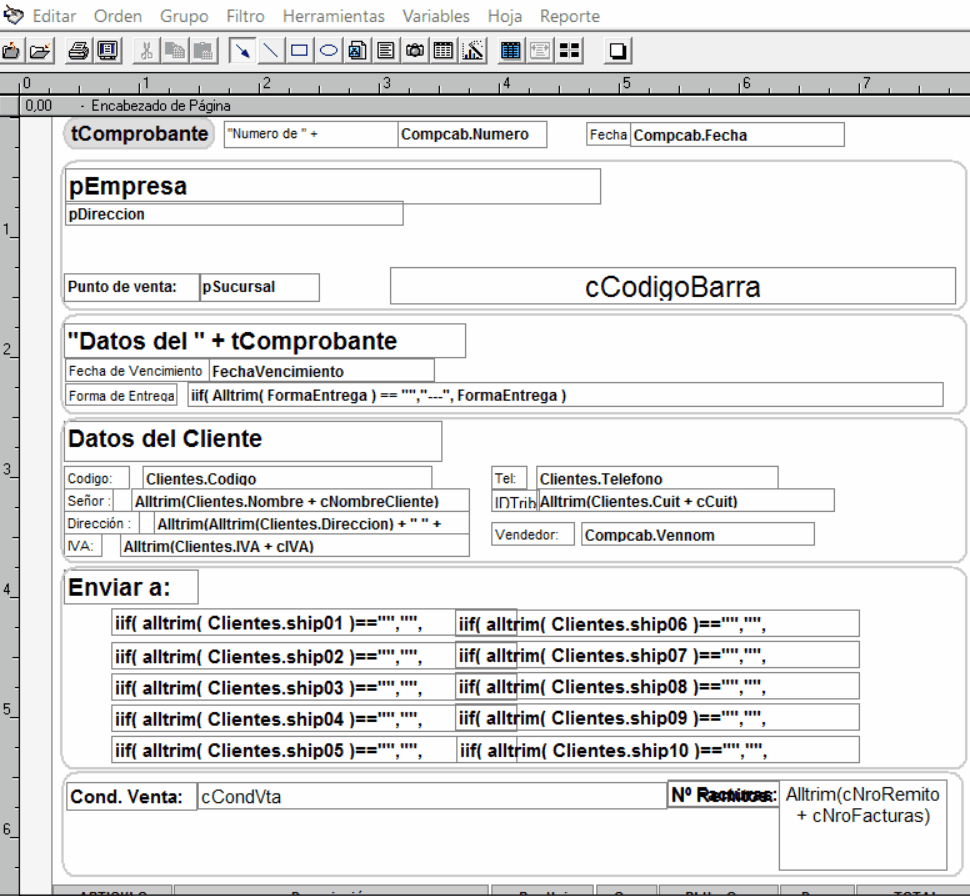
Task: Select the Clientes.ship10 expression field
Action: [657, 750]
